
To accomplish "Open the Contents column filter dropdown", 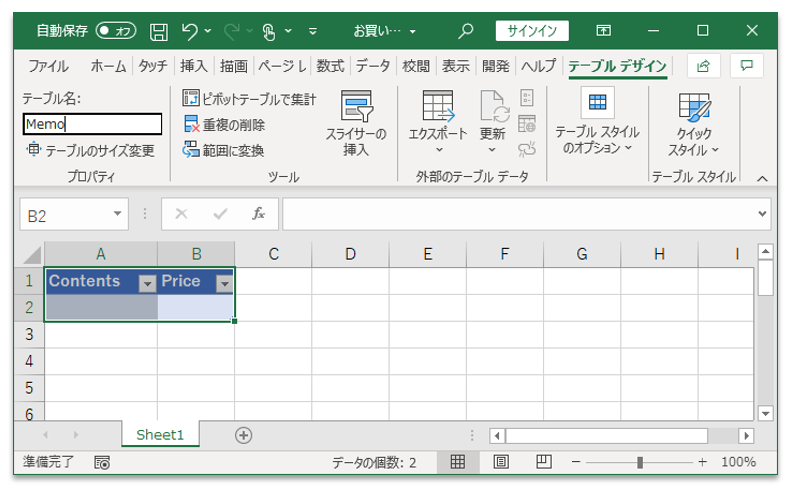I will coord(147,283).
